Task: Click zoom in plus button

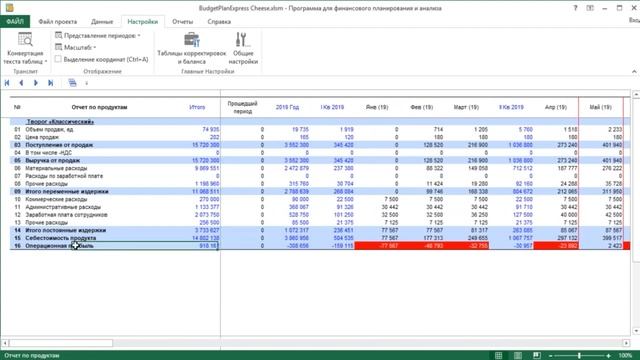Action: [x=608, y=356]
